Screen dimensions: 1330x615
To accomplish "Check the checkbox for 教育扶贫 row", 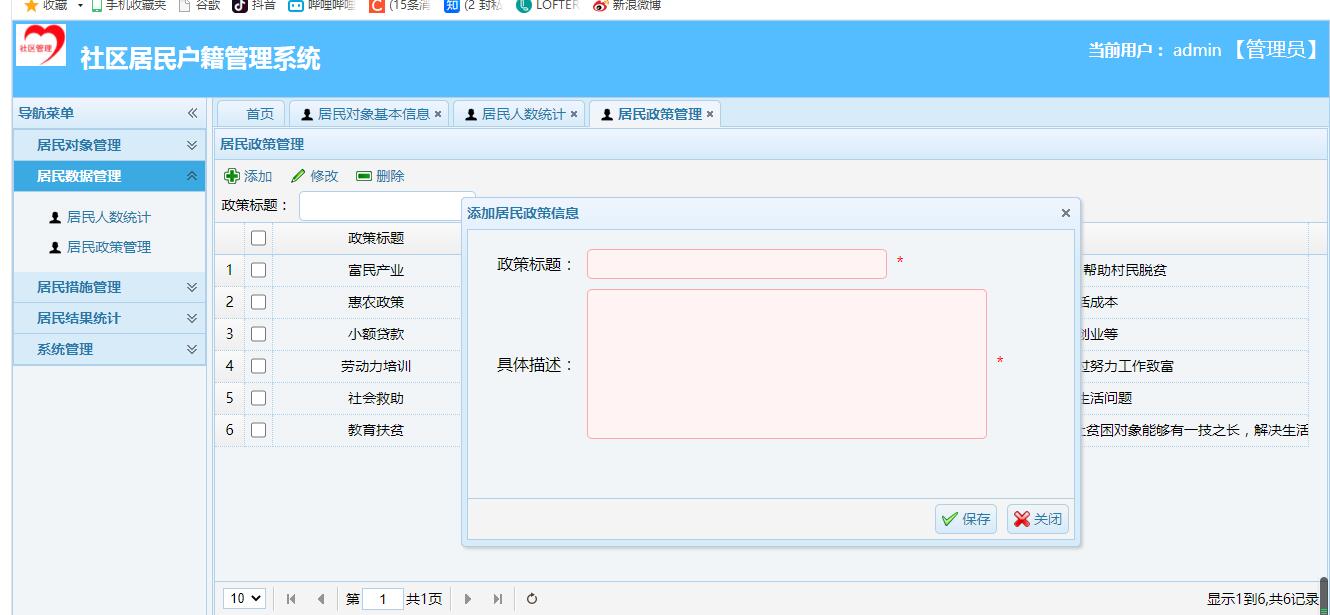I will 257,429.
